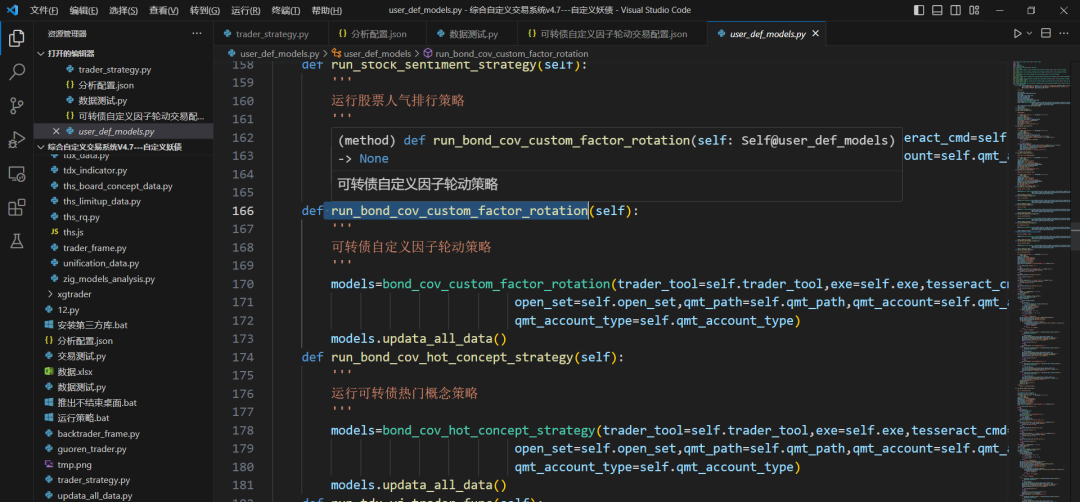Click the editor vertical scrollbar thumb
Screen dimensions: 1080x502
coord(1074,239)
